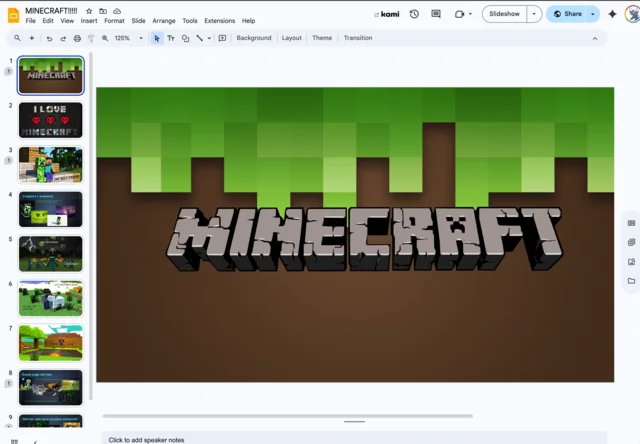The image size is (640, 444).
Task: Select slide 7 thumbnail
Action: [x=51, y=342]
